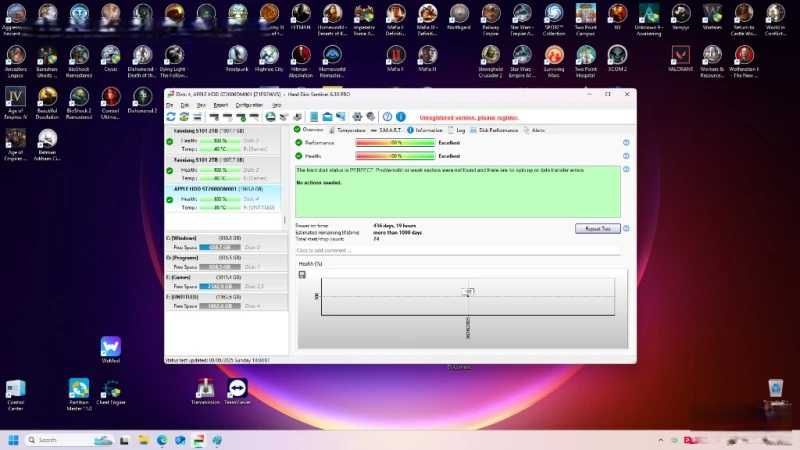Click the blue info circle toolbar icon

tap(401, 117)
